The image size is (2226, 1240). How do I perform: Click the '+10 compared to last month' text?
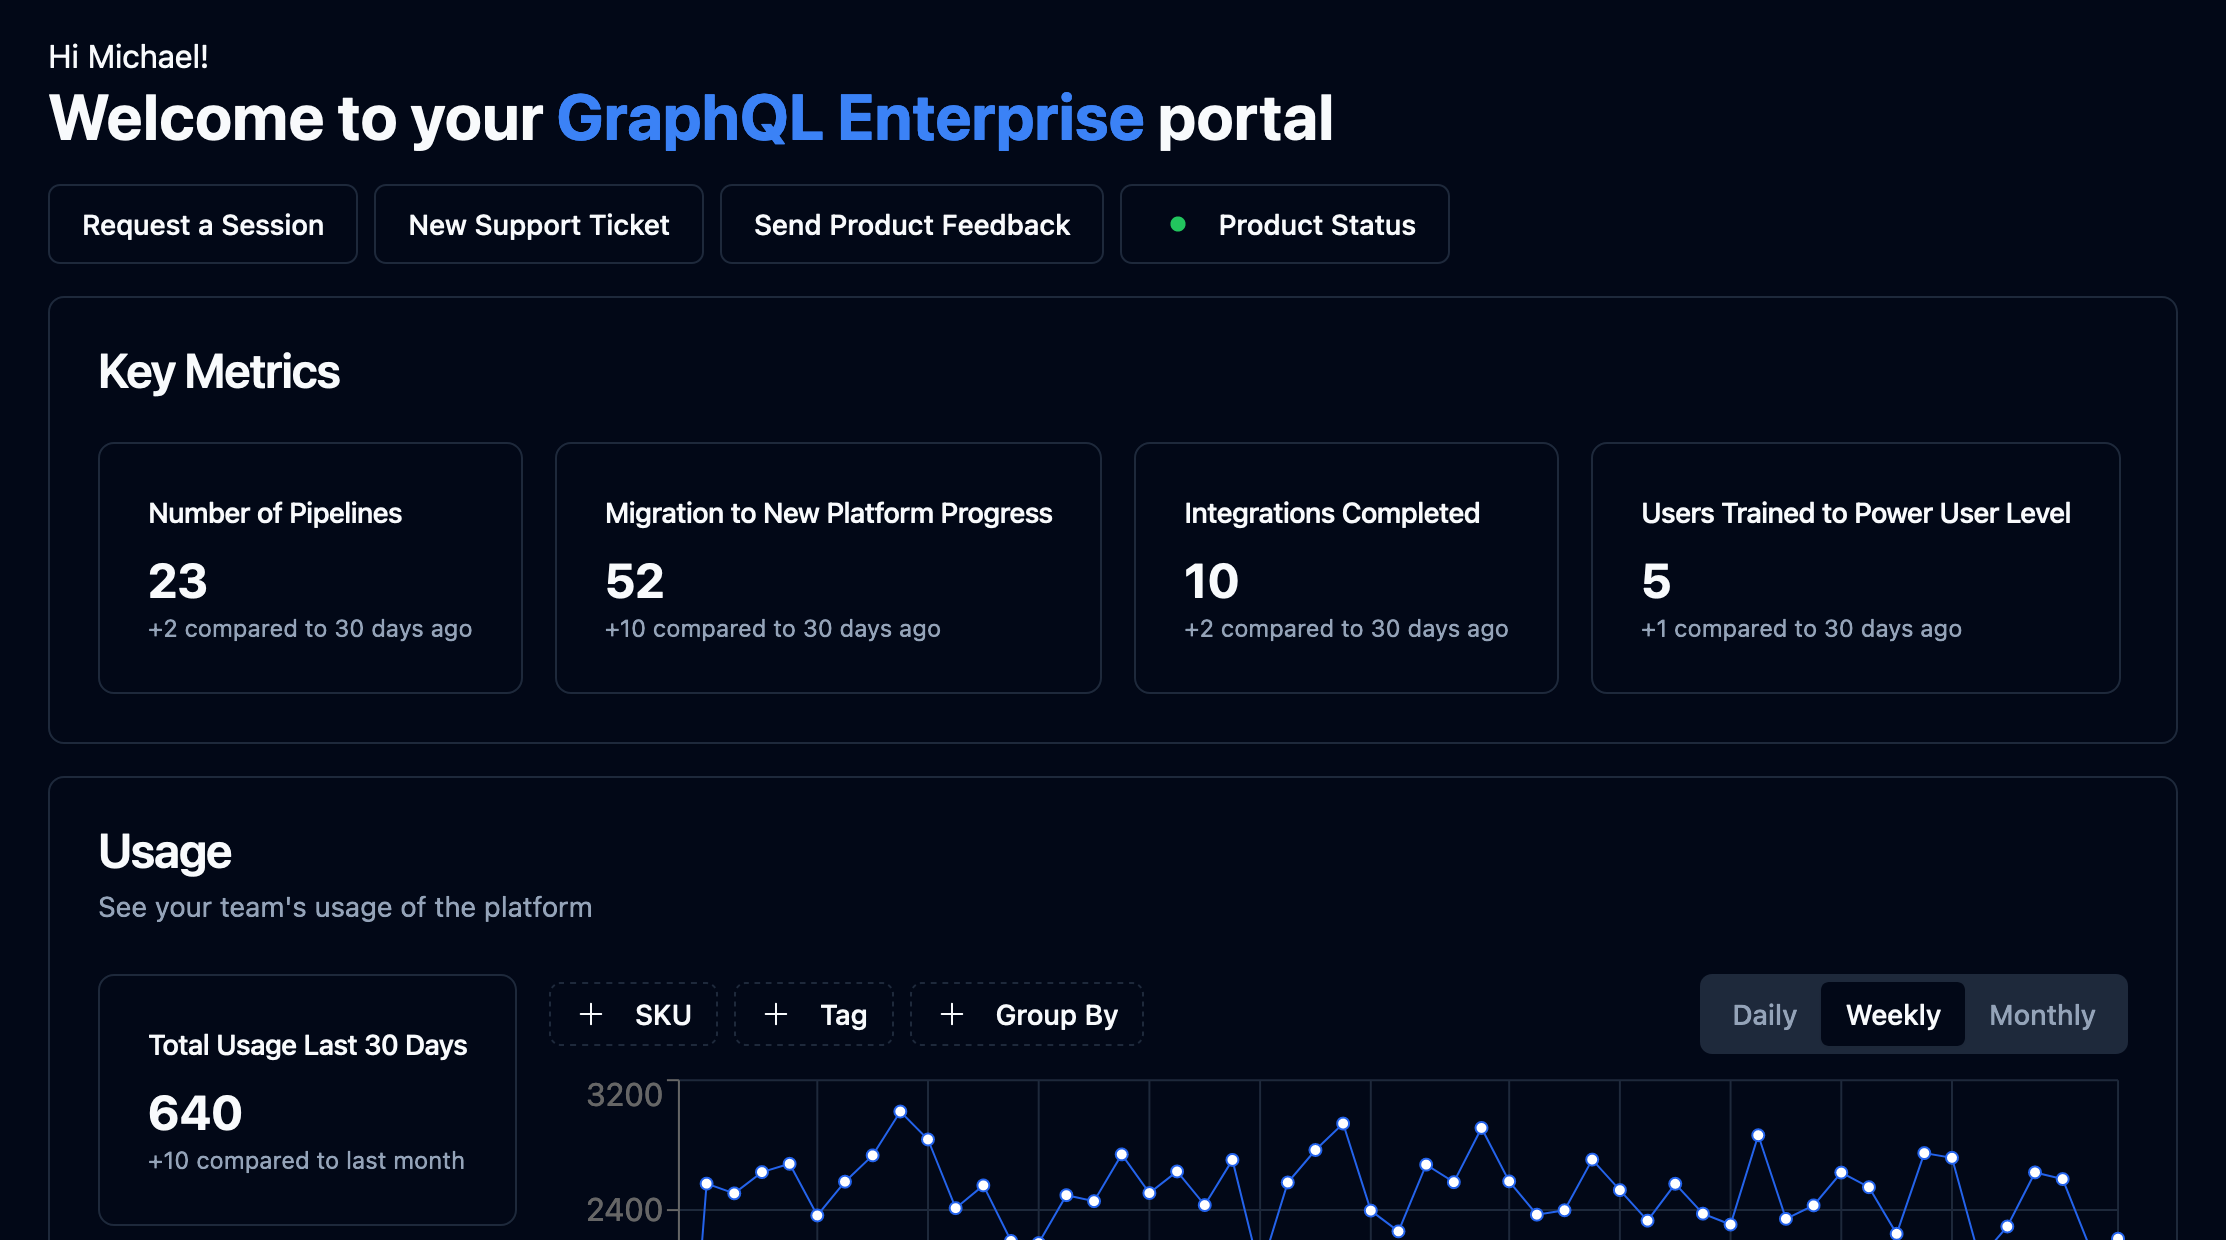coord(306,1160)
